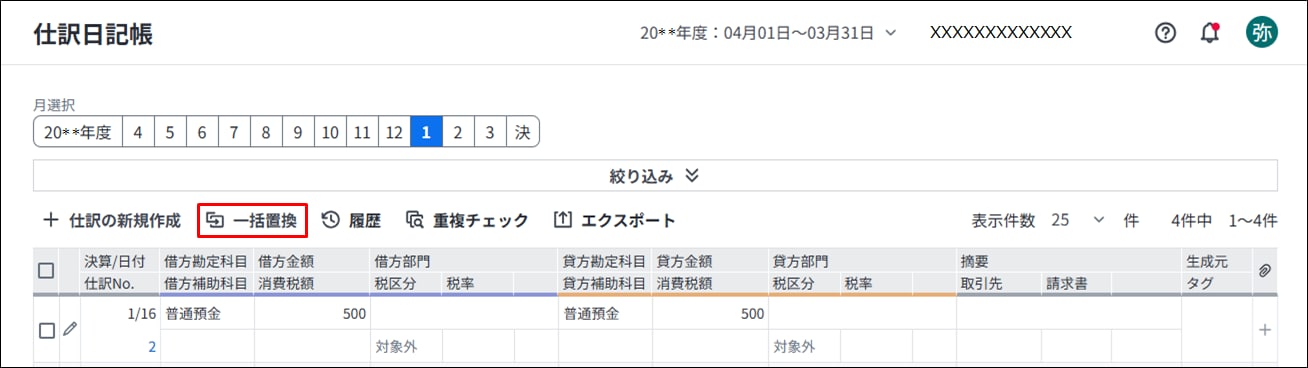Click the debit amount cell 500
This screenshot has width=1308, height=368.
(312, 314)
